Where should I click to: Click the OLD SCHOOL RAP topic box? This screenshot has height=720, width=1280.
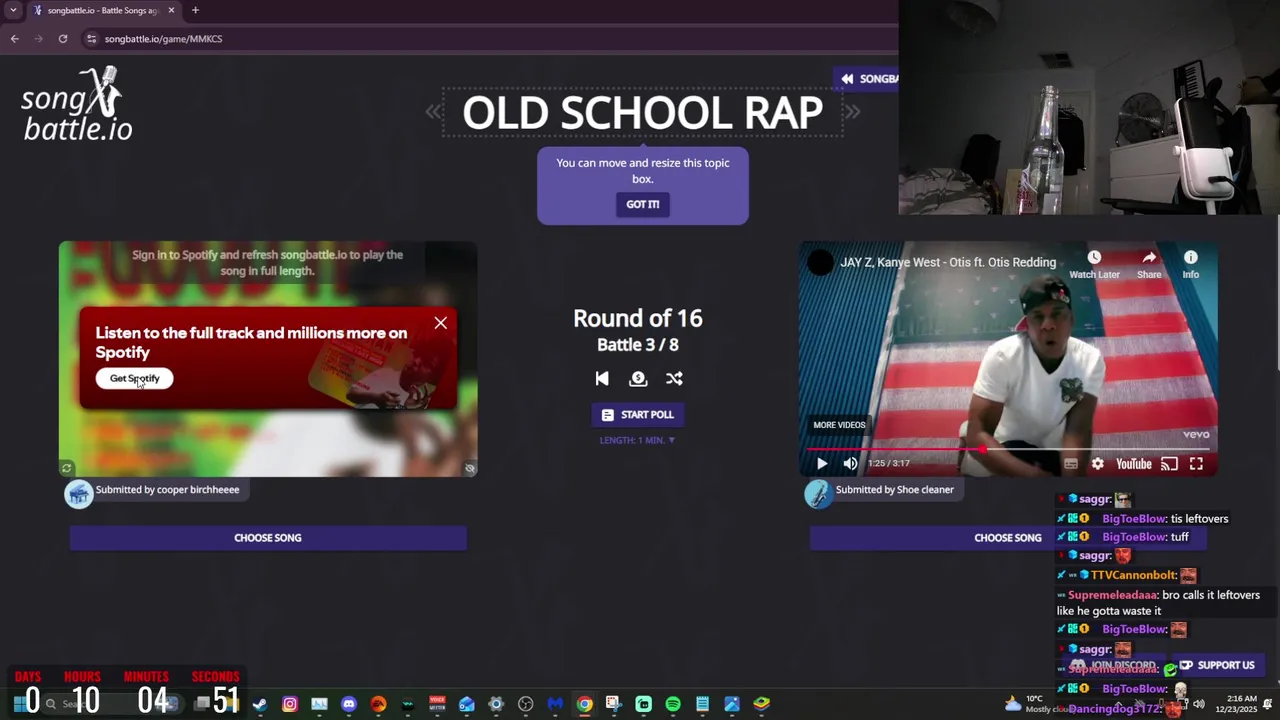point(642,113)
